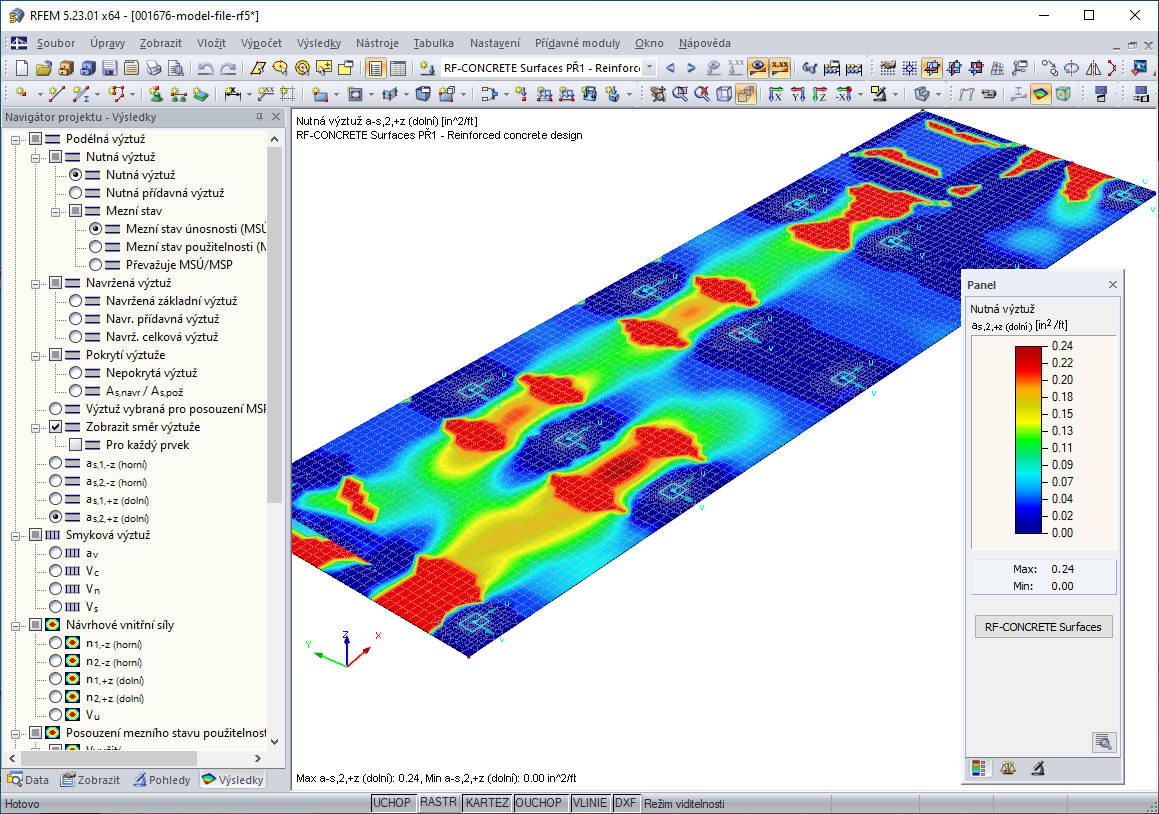
Task: Click navigator horizontal scrollbar right arrow
Action: [257, 759]
